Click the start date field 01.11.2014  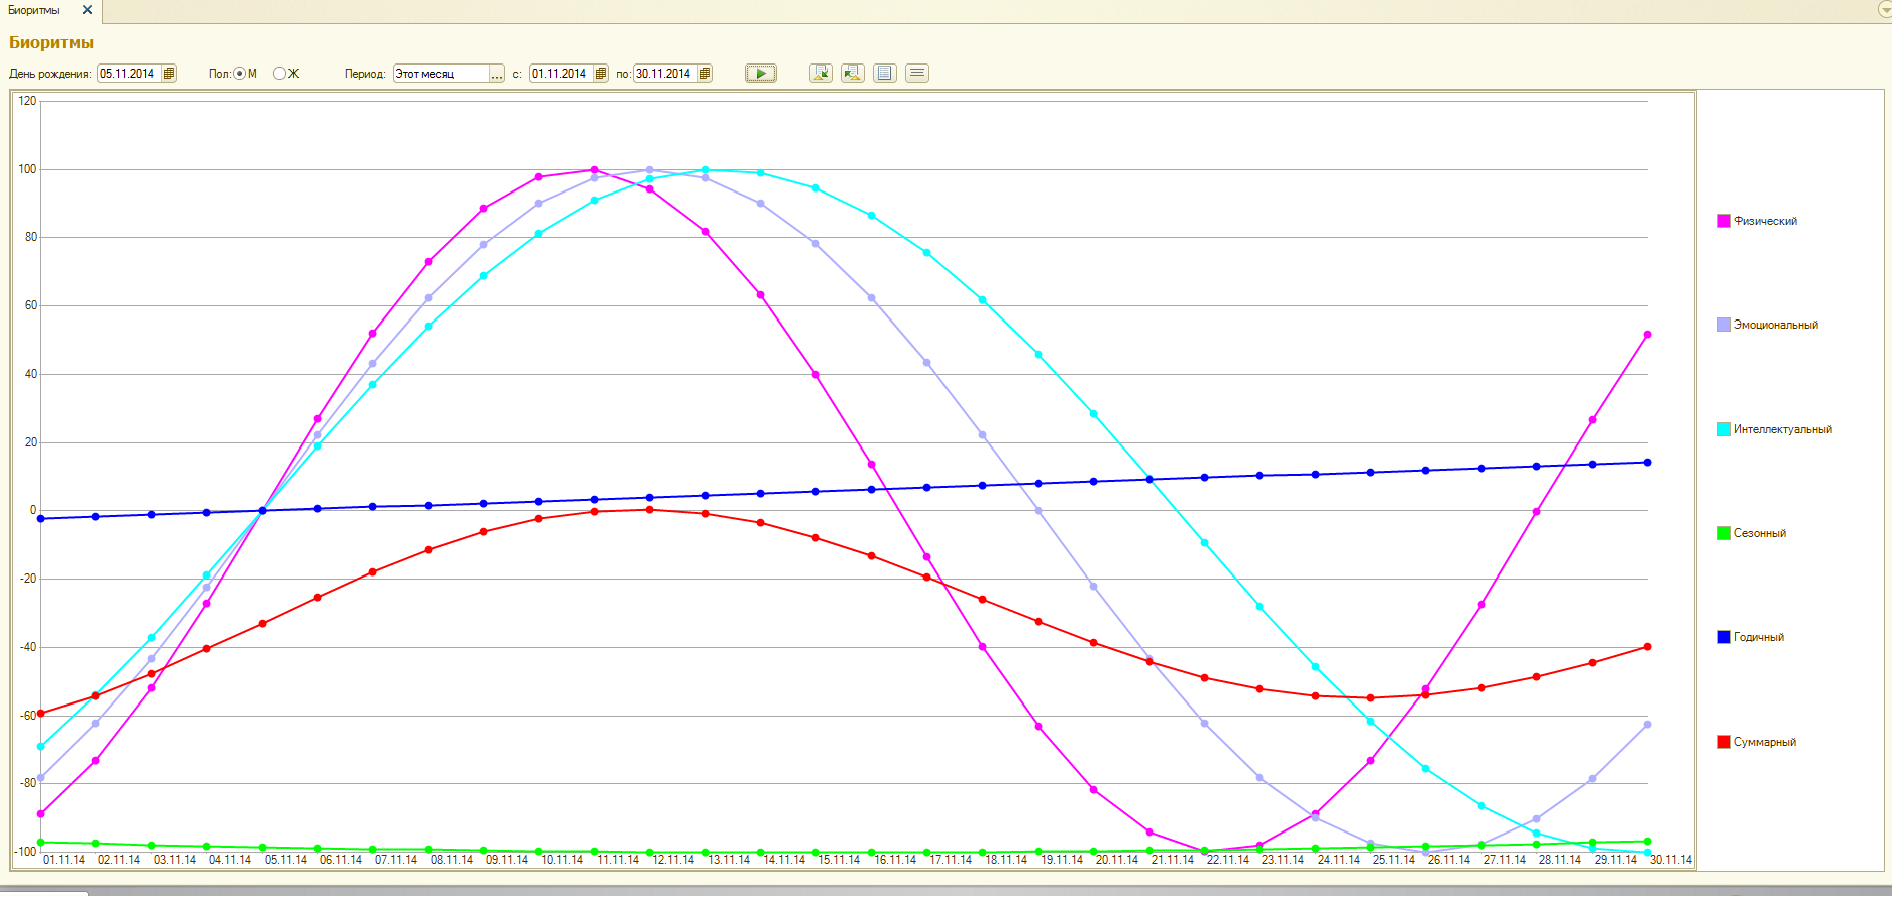(x=562, y=74)
